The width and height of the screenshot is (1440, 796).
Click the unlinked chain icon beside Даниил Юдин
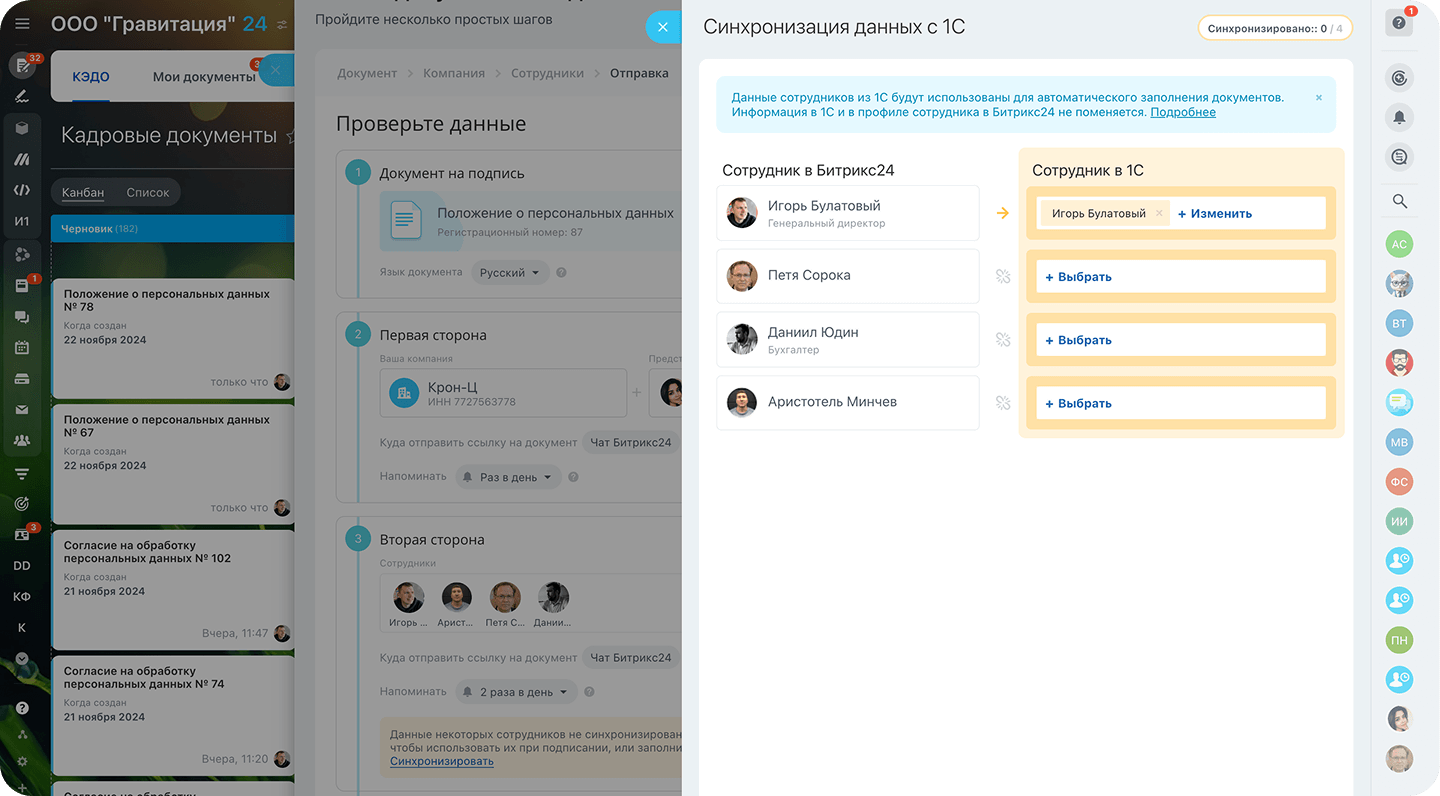tap(1003, 340)
